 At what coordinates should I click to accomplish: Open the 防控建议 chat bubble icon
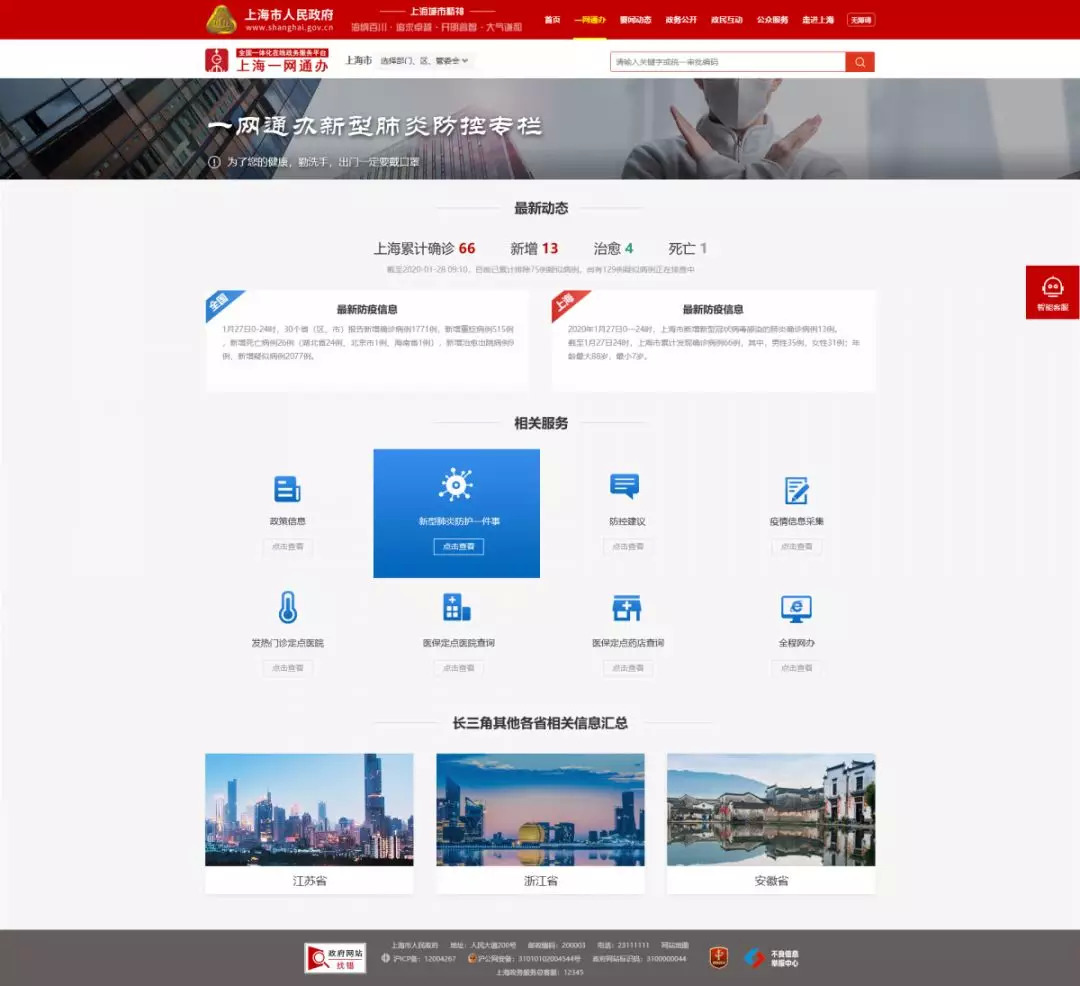[x=624, y=487]
